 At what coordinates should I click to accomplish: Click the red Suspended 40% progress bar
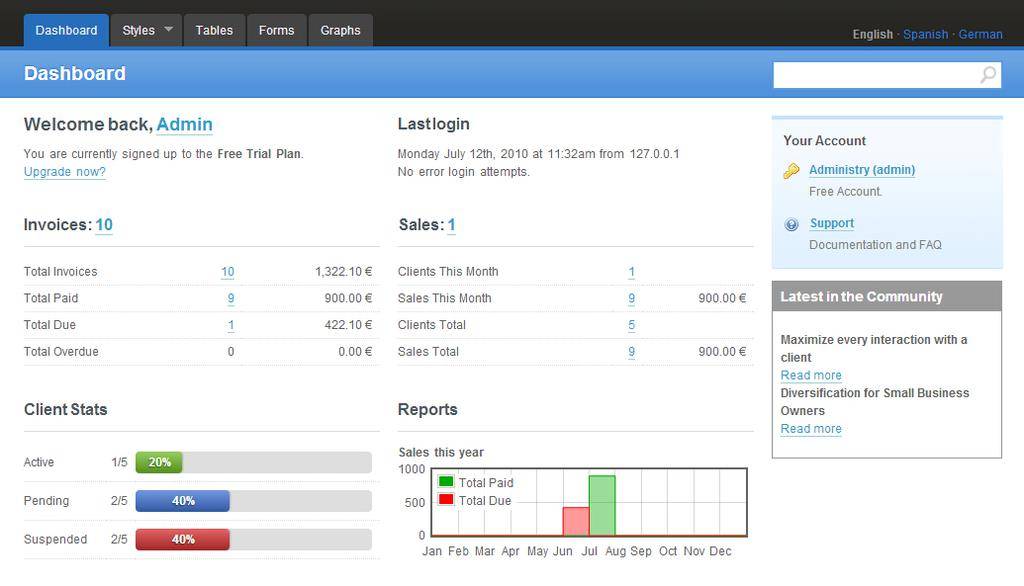click(183, 539)
